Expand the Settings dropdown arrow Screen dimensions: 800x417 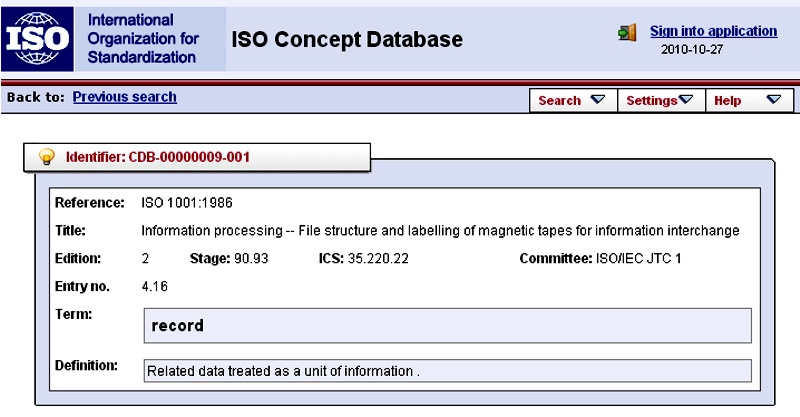[686, 100]
